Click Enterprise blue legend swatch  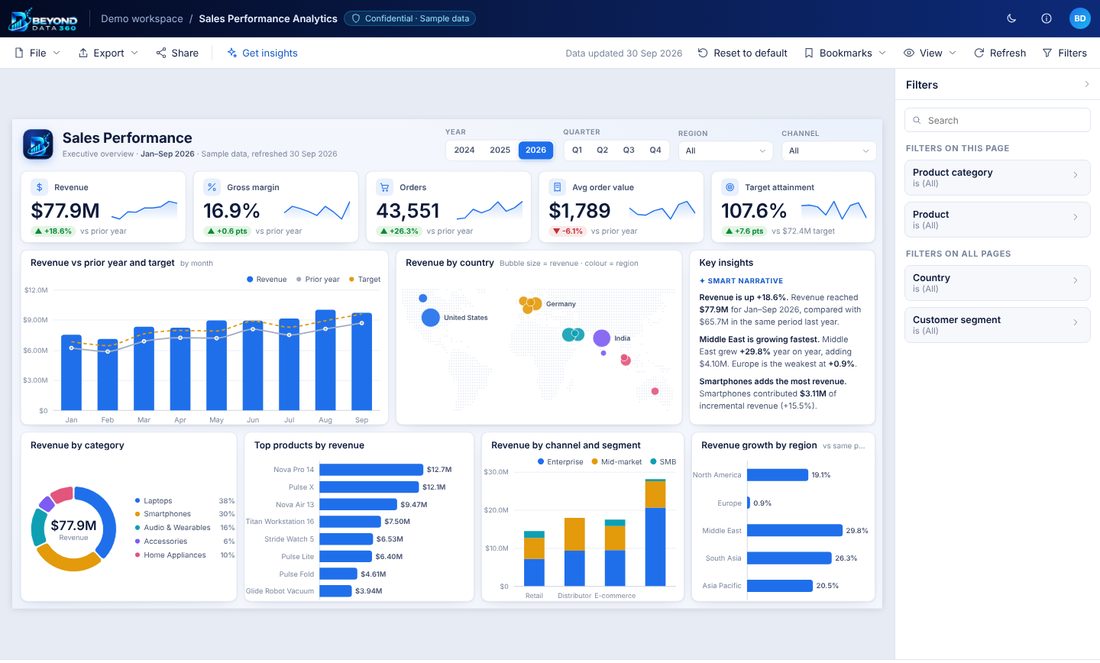540,462
